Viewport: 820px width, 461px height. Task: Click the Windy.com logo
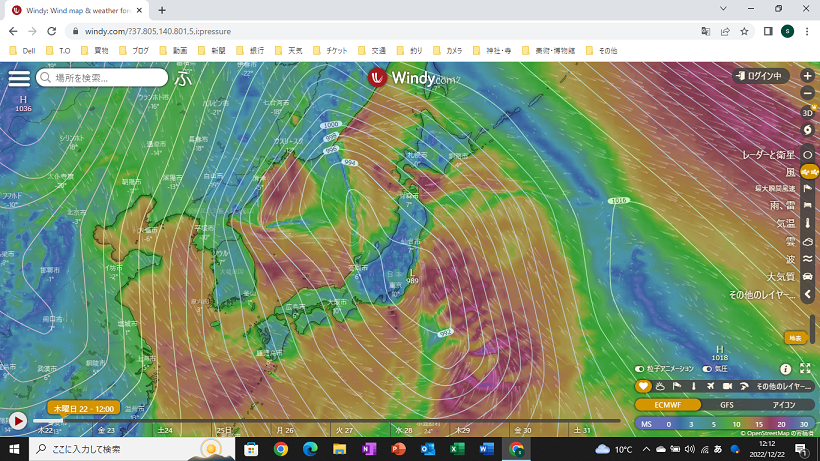pyautogui.click(x=414, y=78)
